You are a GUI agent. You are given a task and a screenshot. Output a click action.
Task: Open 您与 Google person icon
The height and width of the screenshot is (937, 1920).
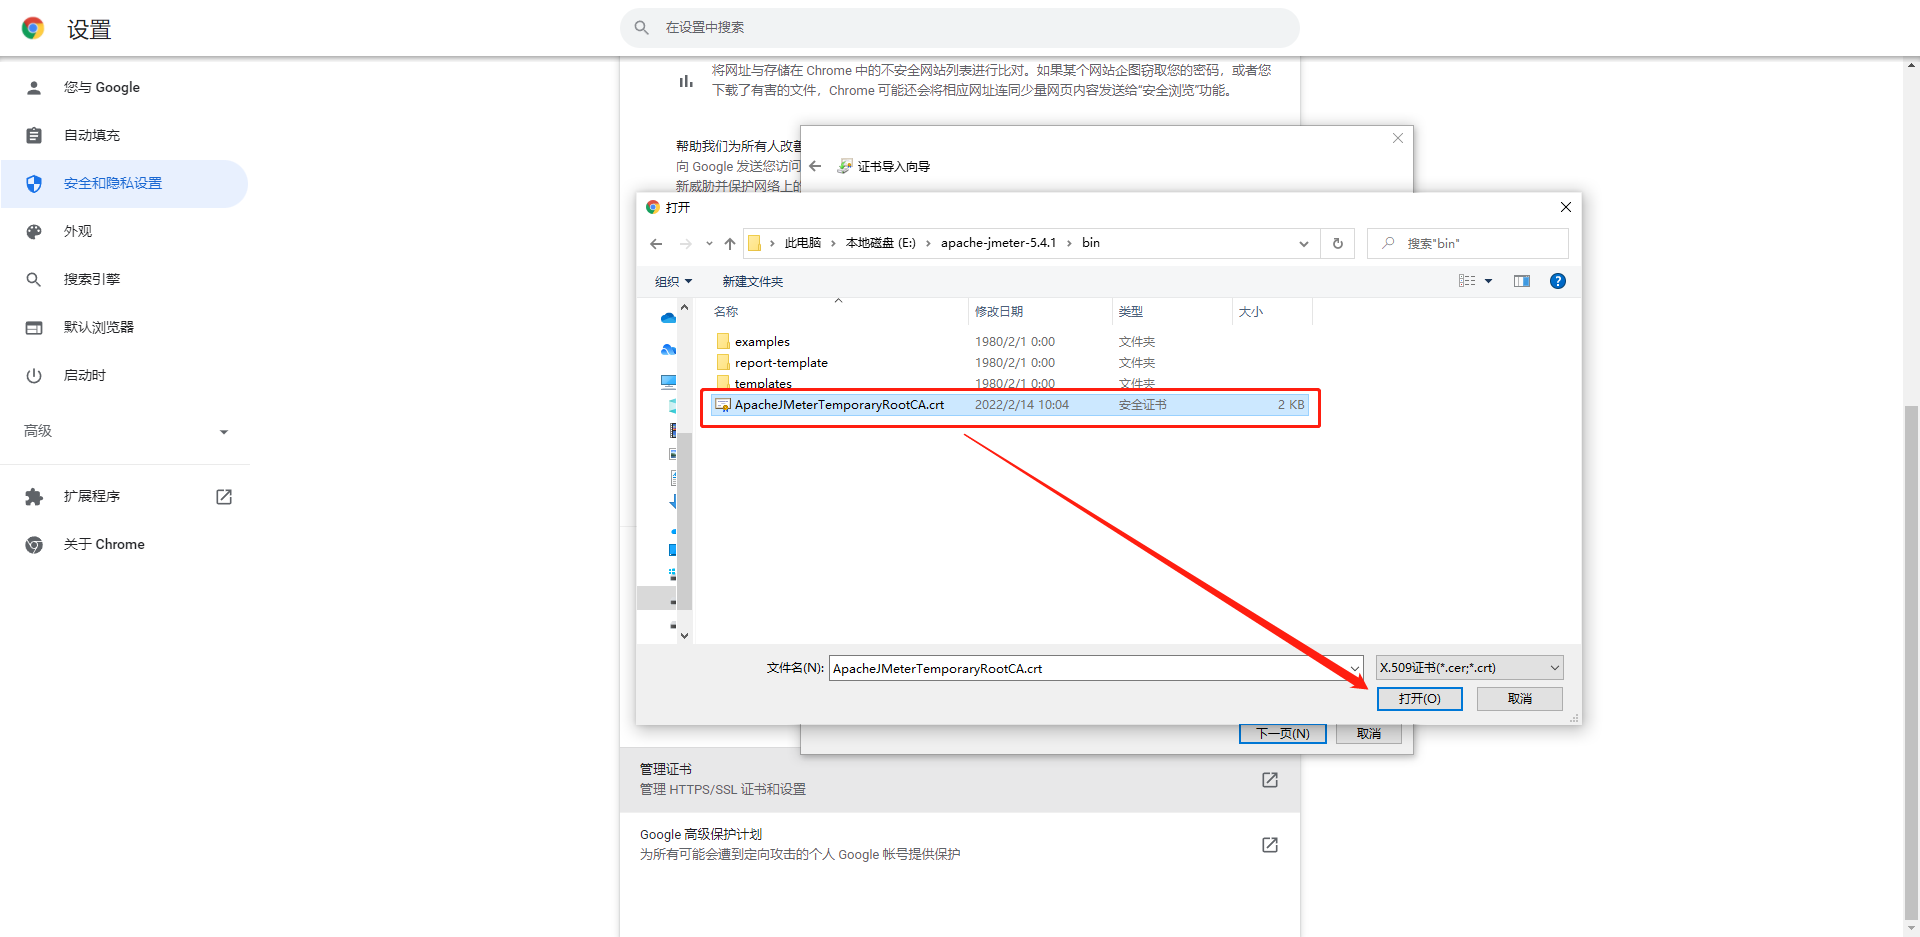tap(34, 88)
